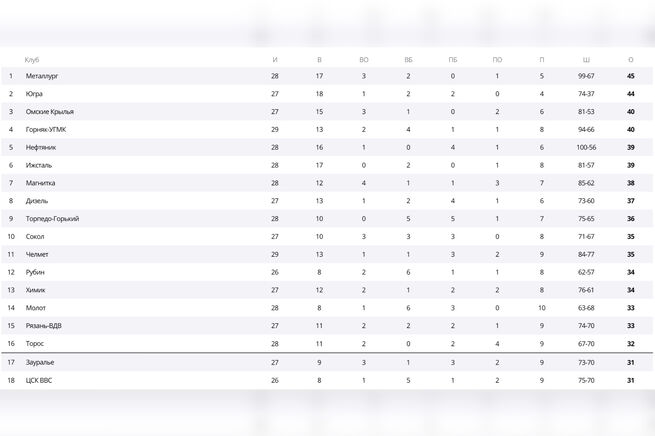Open the Рязань-ВДВ club page
This screenshot has width=655, height=436.
point(45,326)
